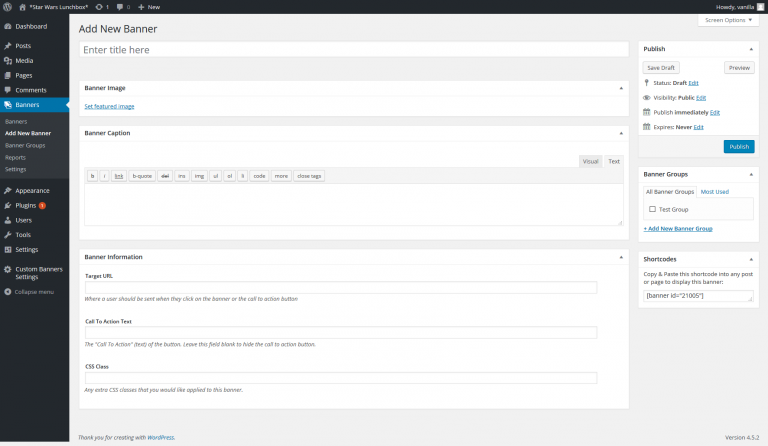This screenshot has width=768, height=446.
Task: Check the Test Group checkbox
Action: click(x=652, y=210)
